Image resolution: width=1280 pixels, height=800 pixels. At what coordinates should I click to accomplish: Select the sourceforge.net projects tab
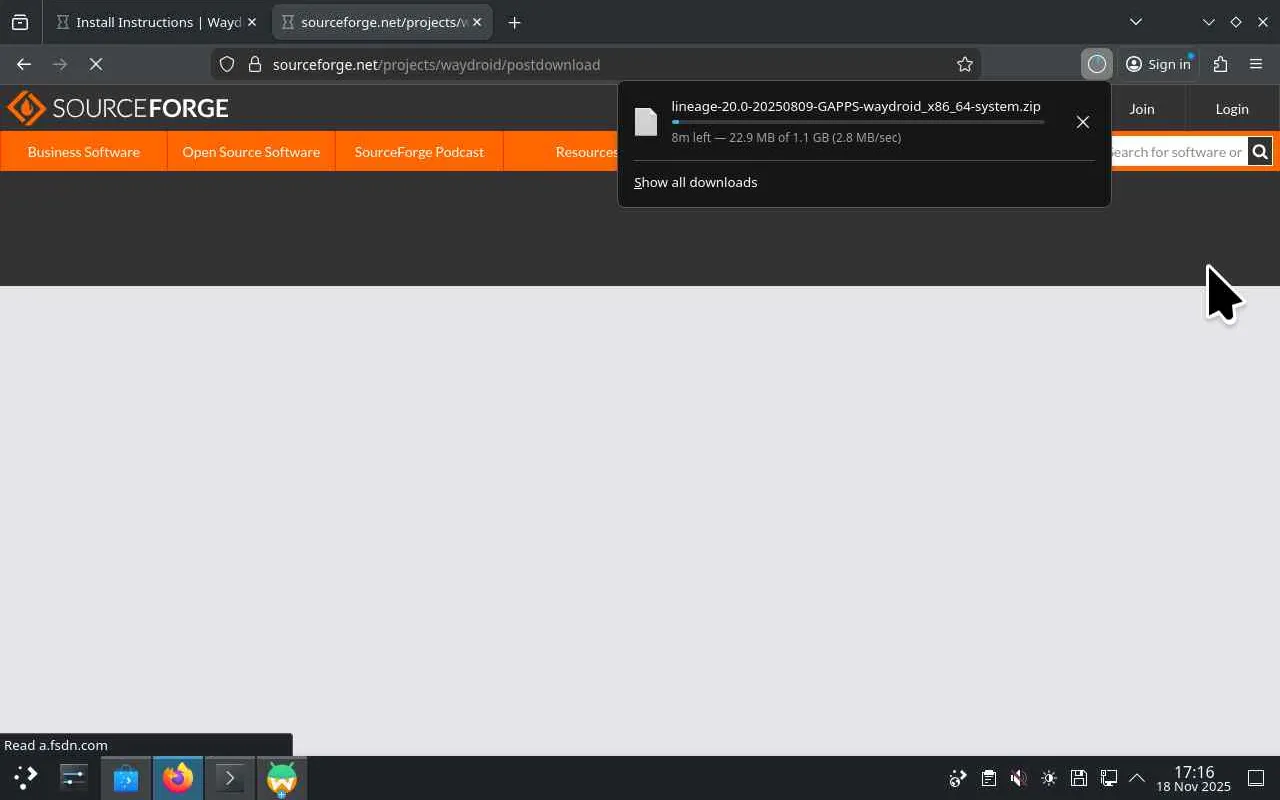[382, 22]
